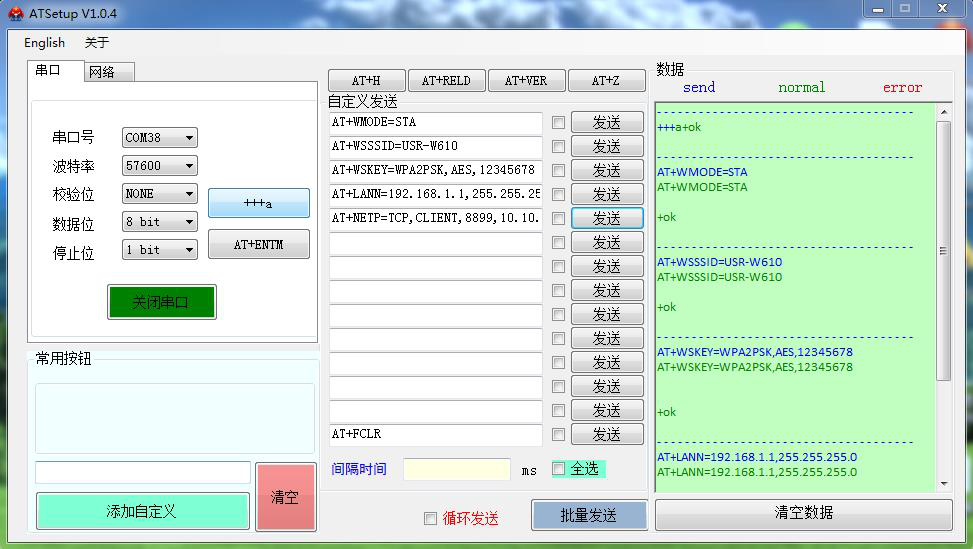Click the 串口号 label

[x=73, y=137]
